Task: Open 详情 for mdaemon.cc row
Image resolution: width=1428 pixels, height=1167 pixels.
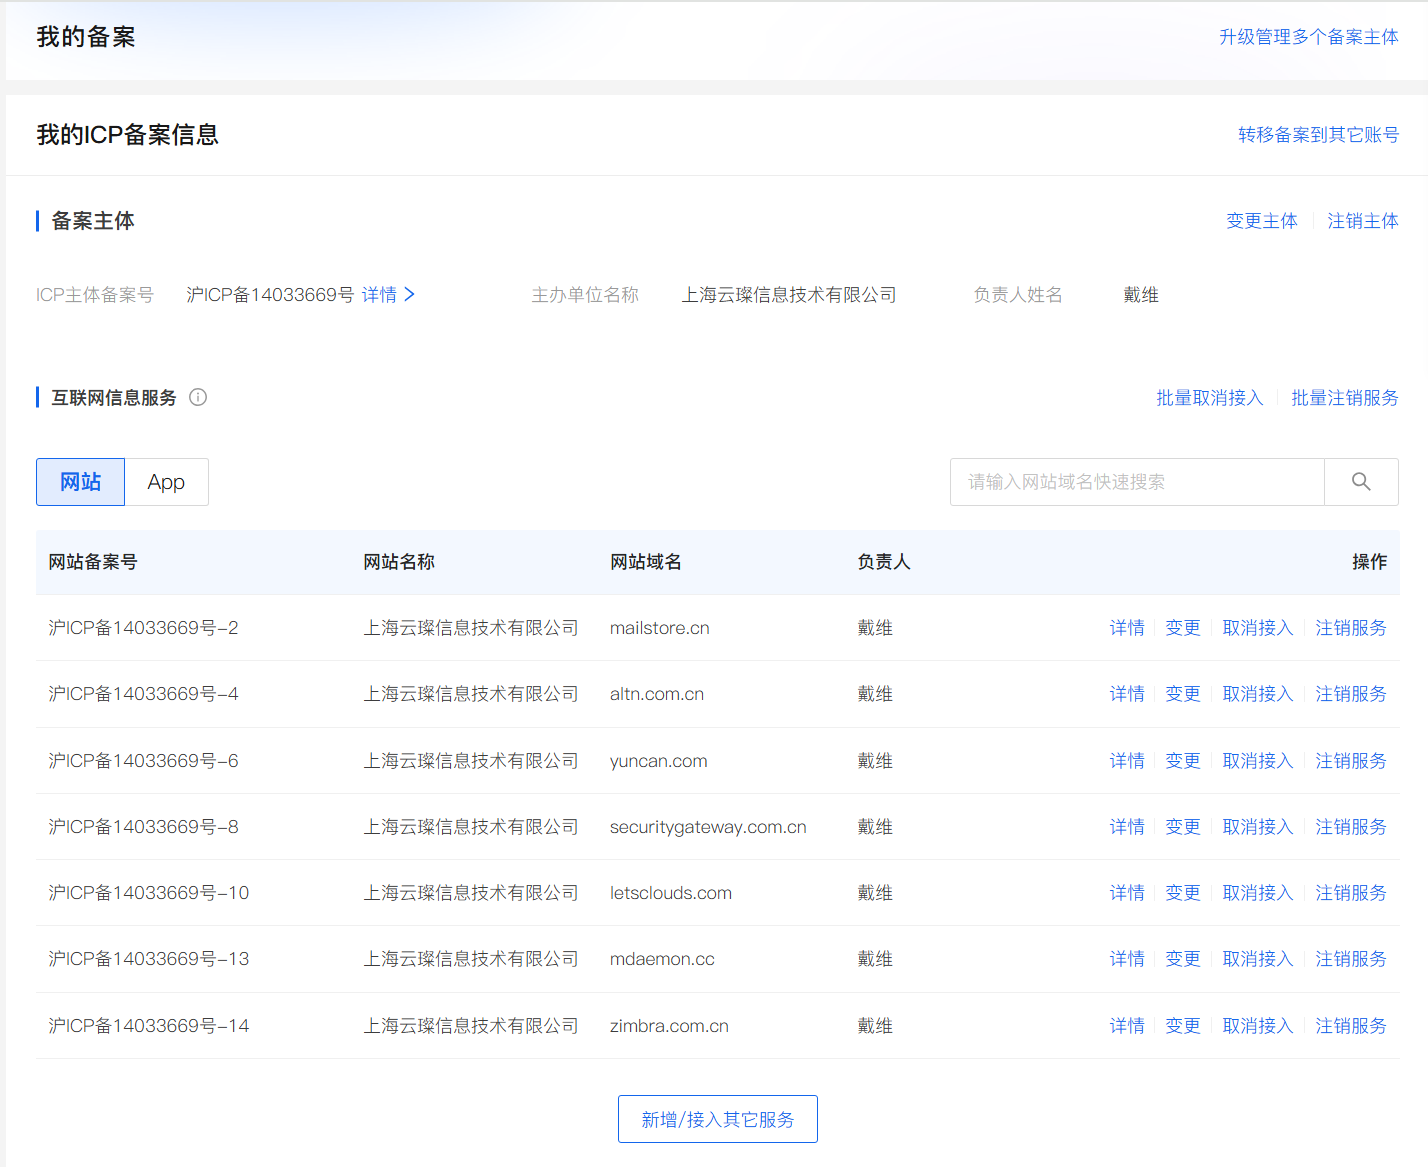Action: pyautogui.click(x=1127, y=959)
